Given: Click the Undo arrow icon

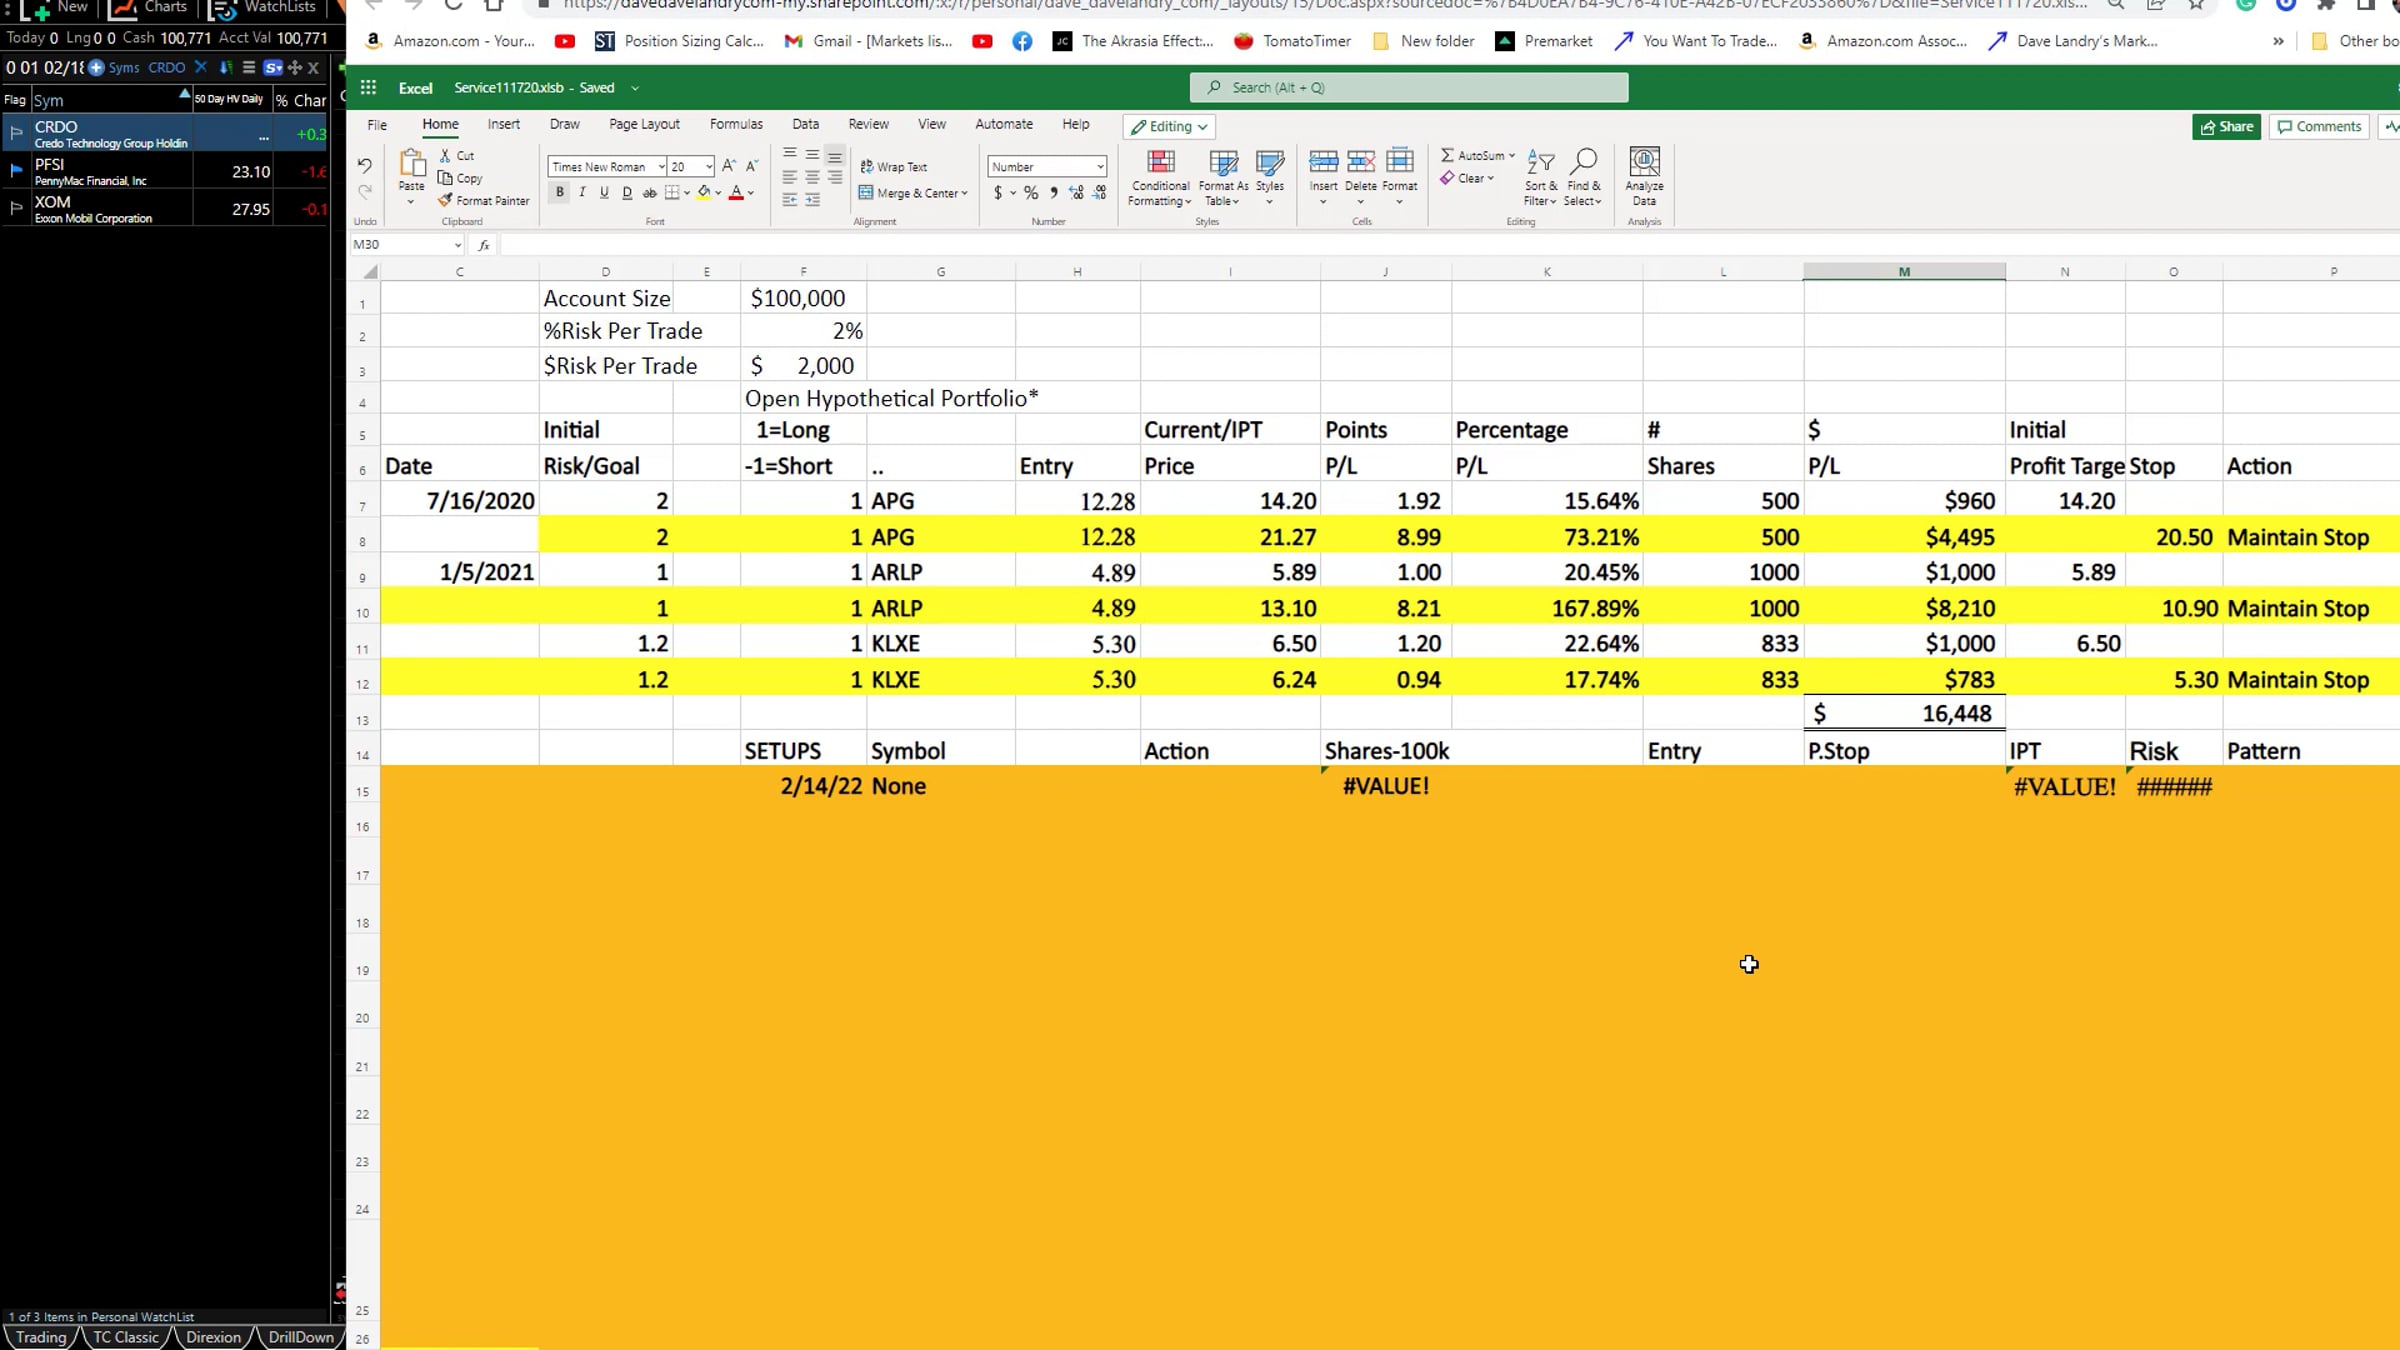Looking at the screenshot, I should (365, 165).
